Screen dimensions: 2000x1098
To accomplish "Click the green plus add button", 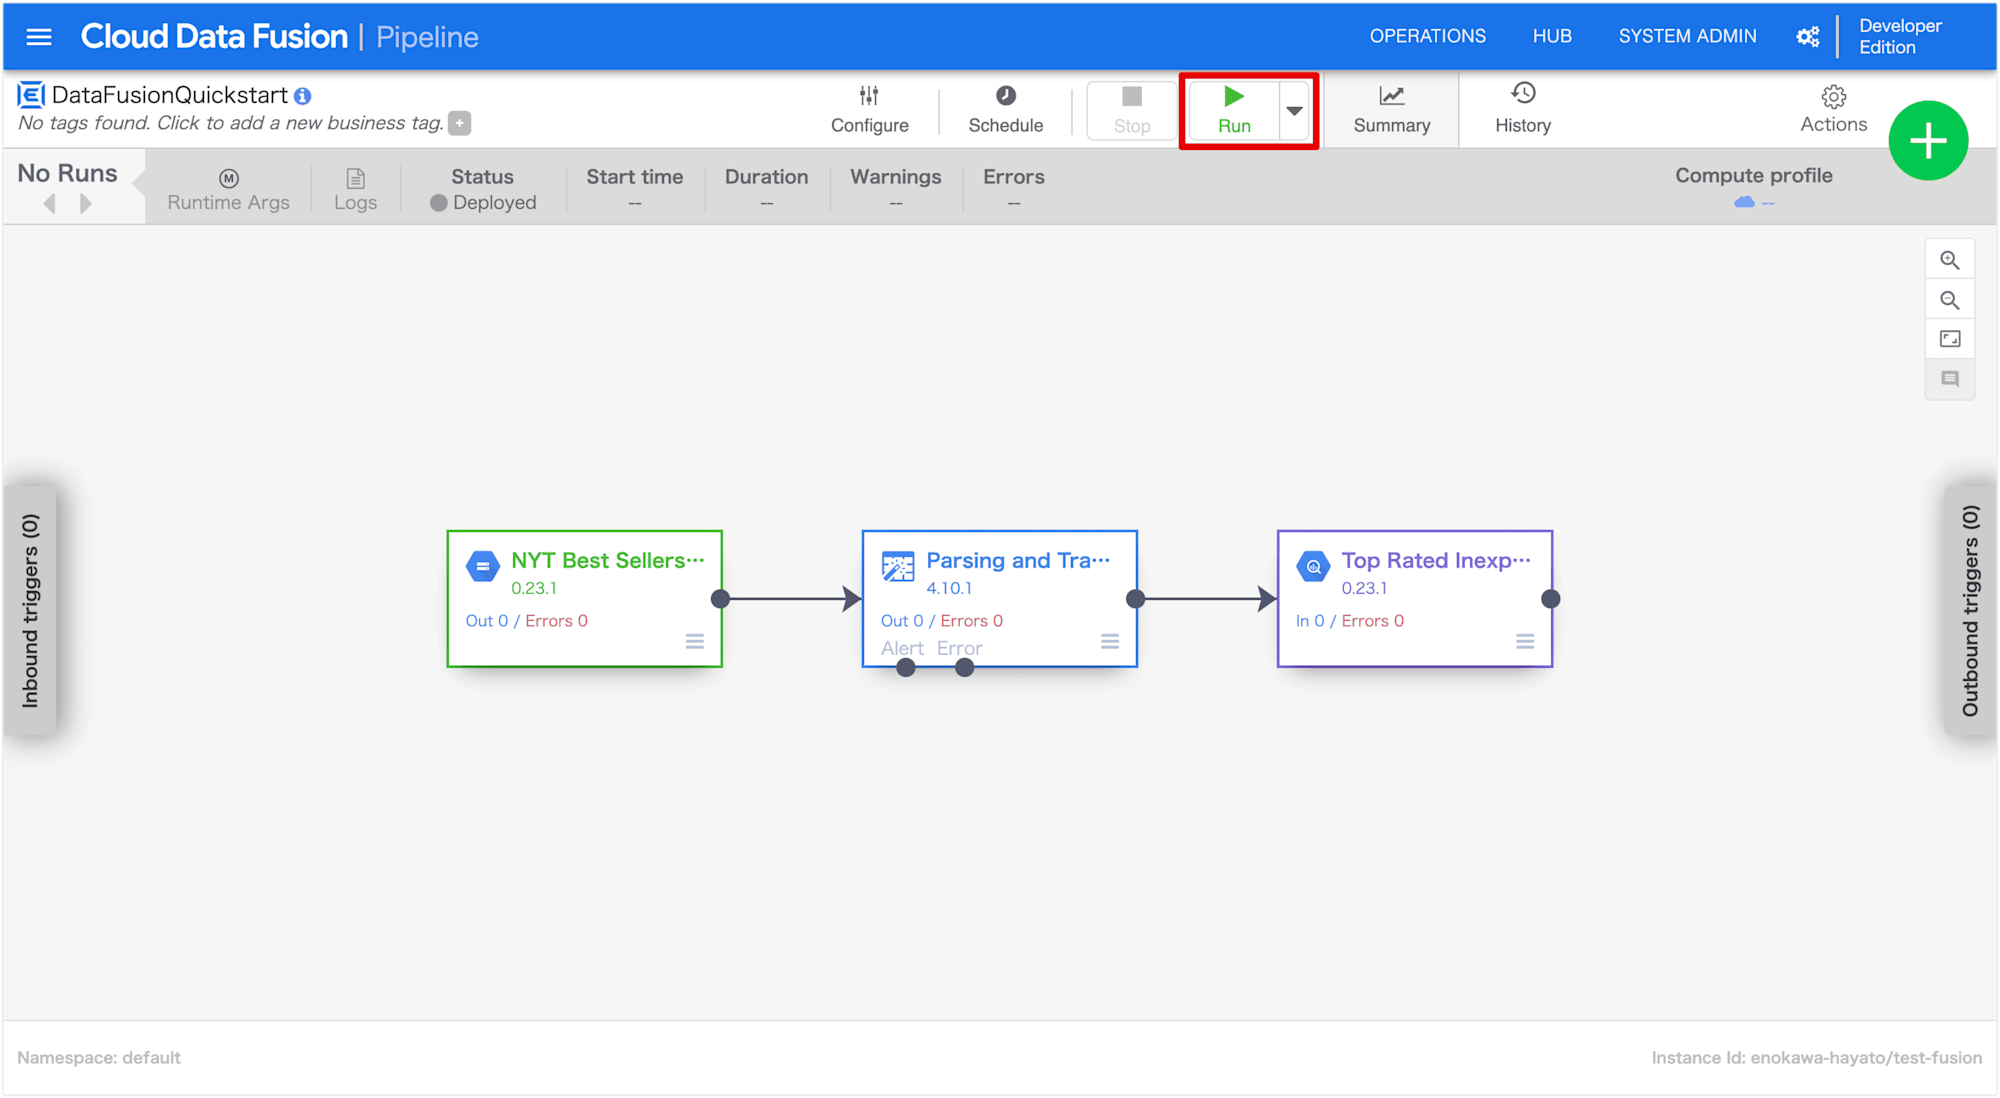I will (1928, 141).
